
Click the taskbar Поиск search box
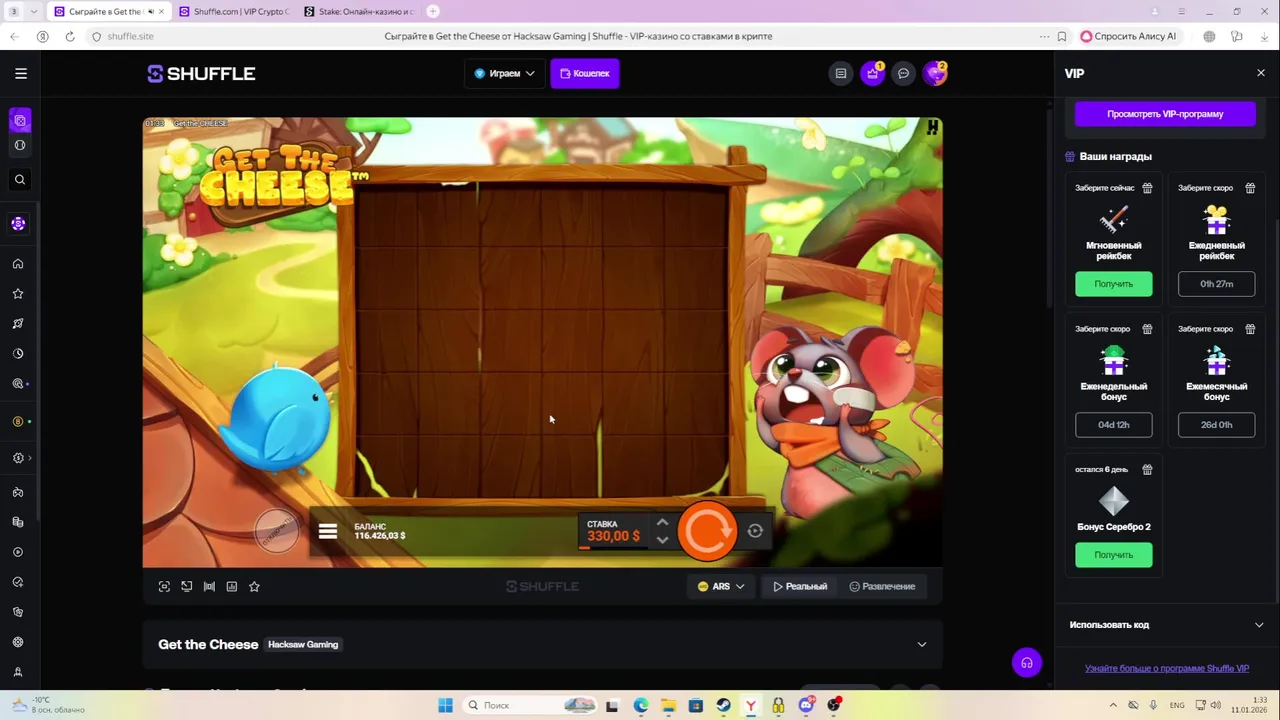(x=530, y=705)
